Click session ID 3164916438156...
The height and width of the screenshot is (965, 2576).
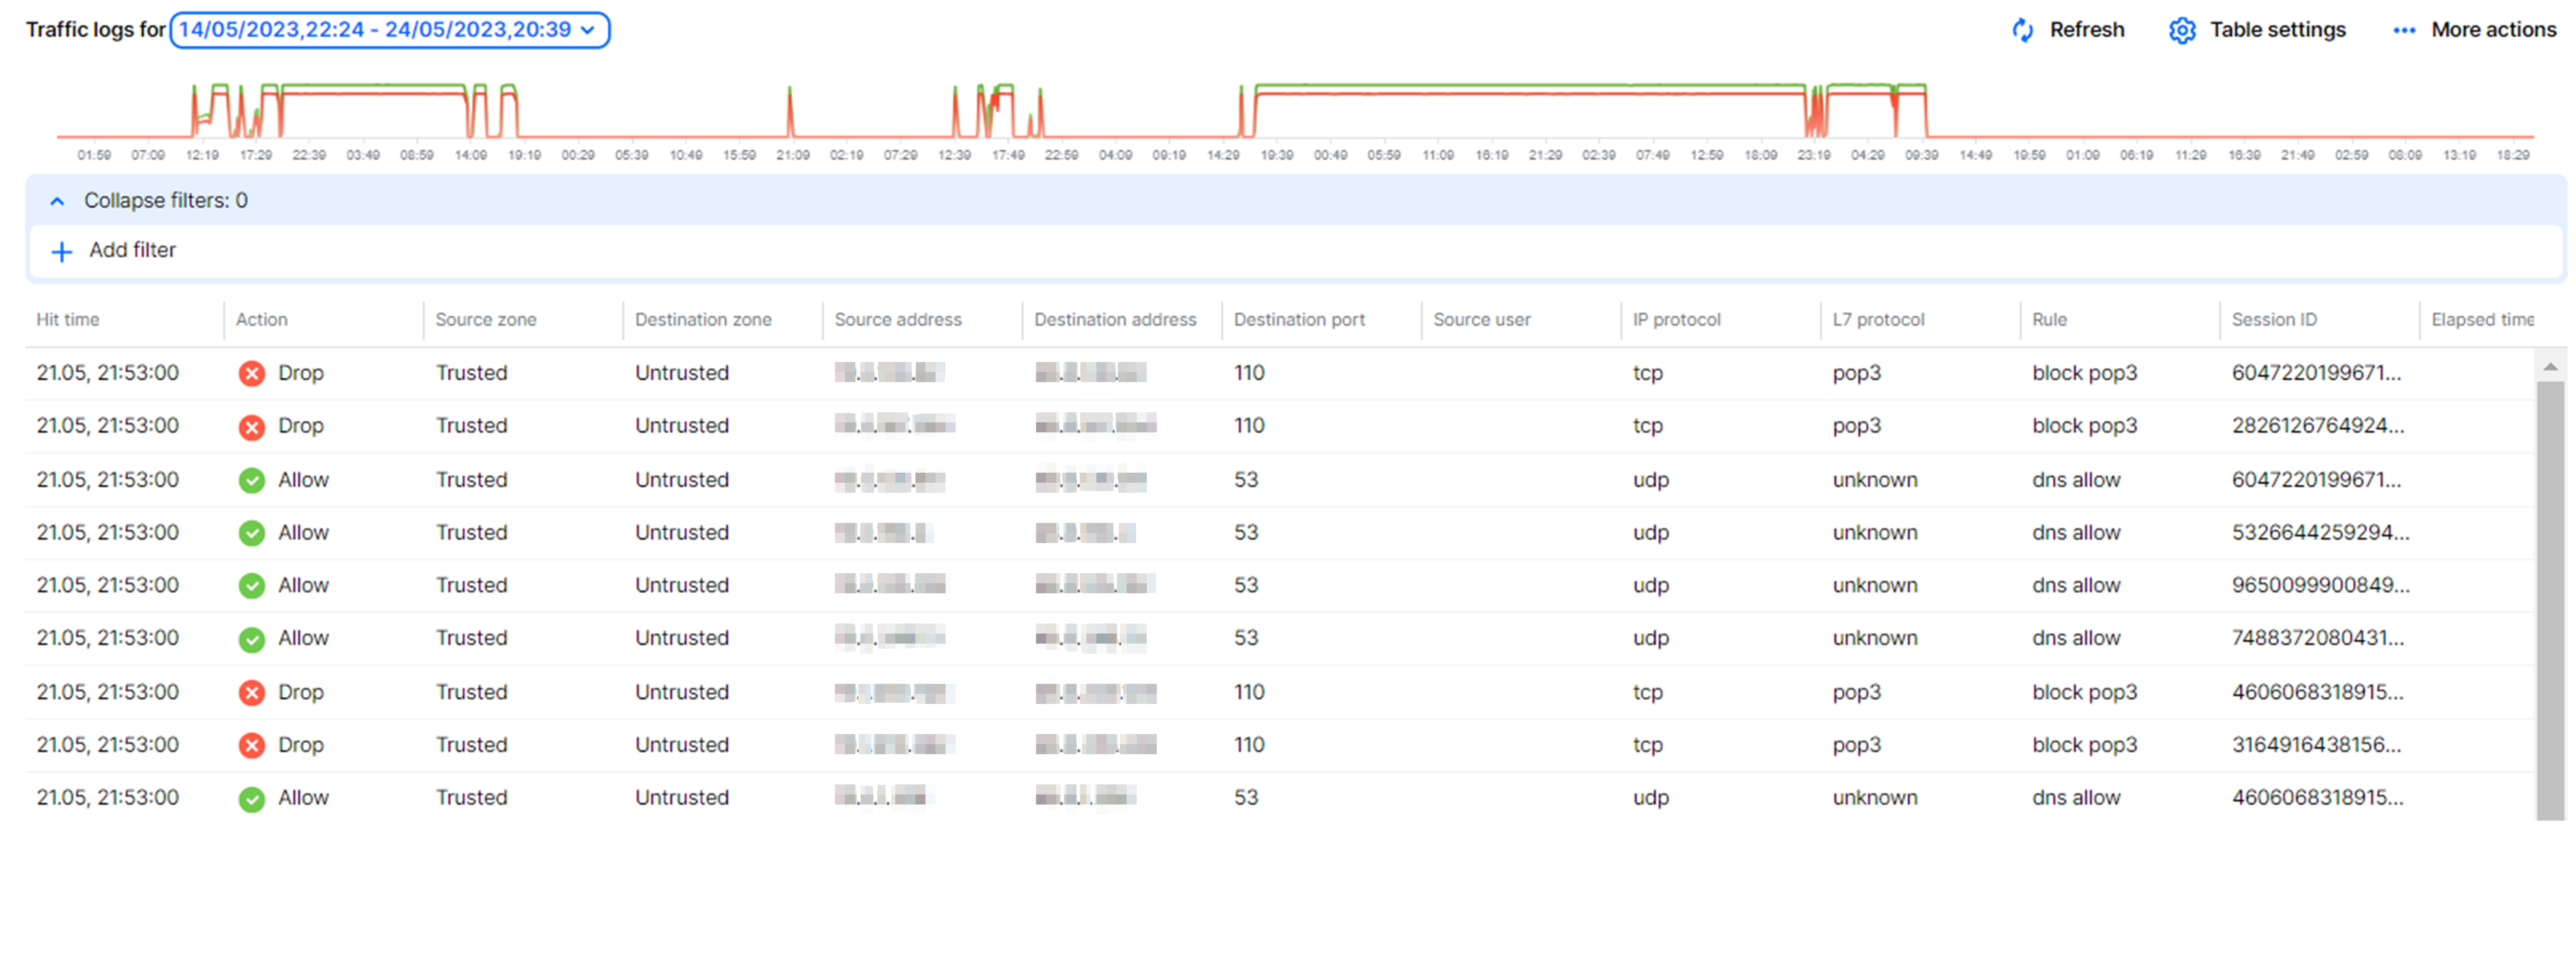pos(2316,745)
